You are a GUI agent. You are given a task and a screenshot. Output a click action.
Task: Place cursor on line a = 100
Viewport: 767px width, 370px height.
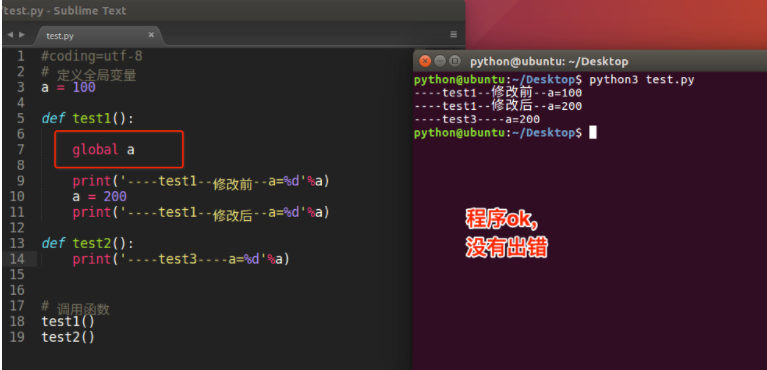pyautogui.click(x=68, y=88)
